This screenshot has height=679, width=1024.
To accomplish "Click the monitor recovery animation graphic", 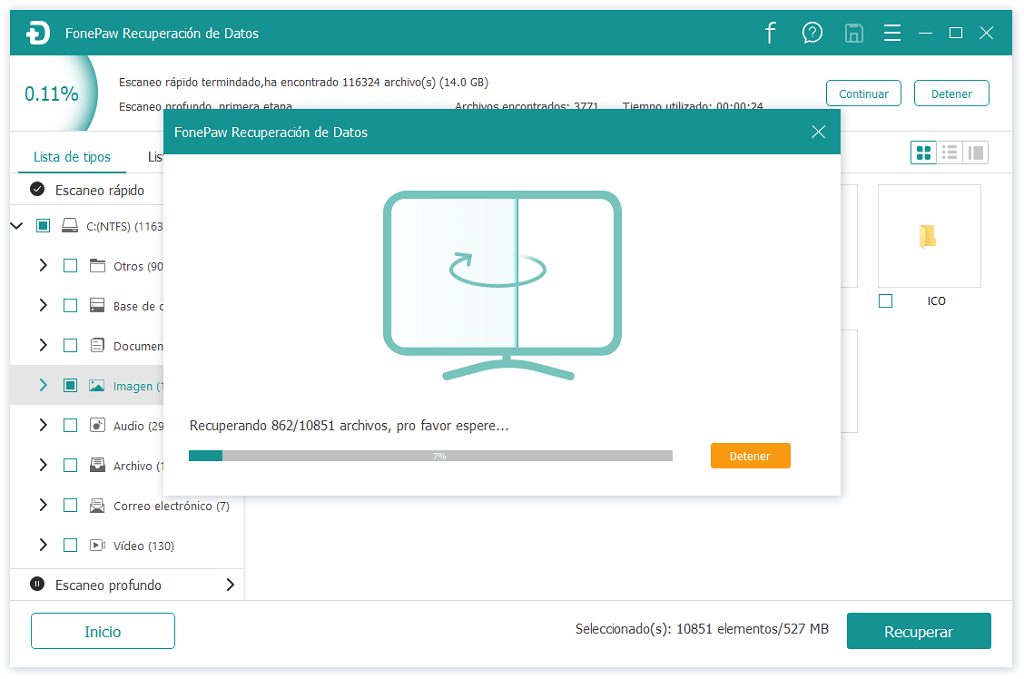I will click(x=502, y=285).
